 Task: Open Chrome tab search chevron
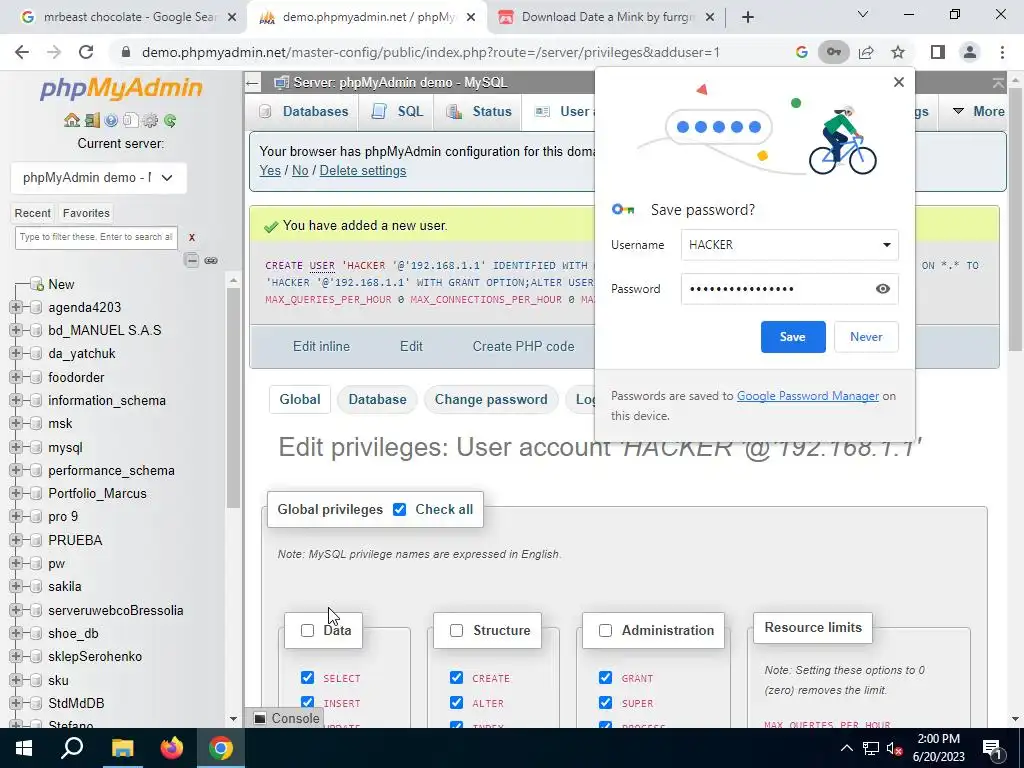863,14
